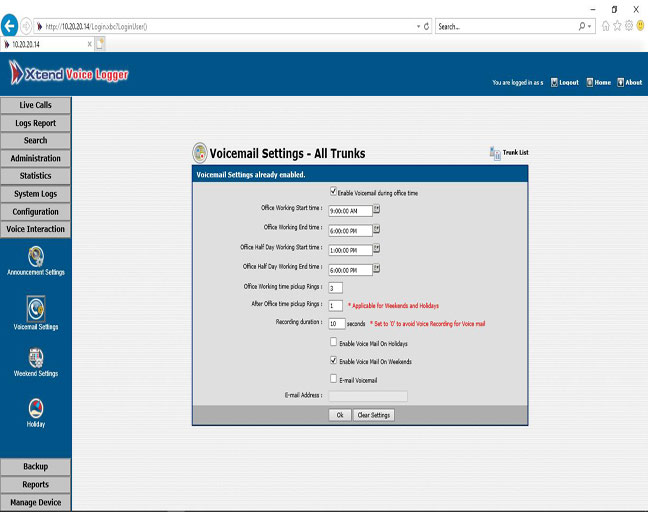Check the E-mail Voicemail checkbox
This screenshot has height=512, width=648.
(x=334, y=379)
